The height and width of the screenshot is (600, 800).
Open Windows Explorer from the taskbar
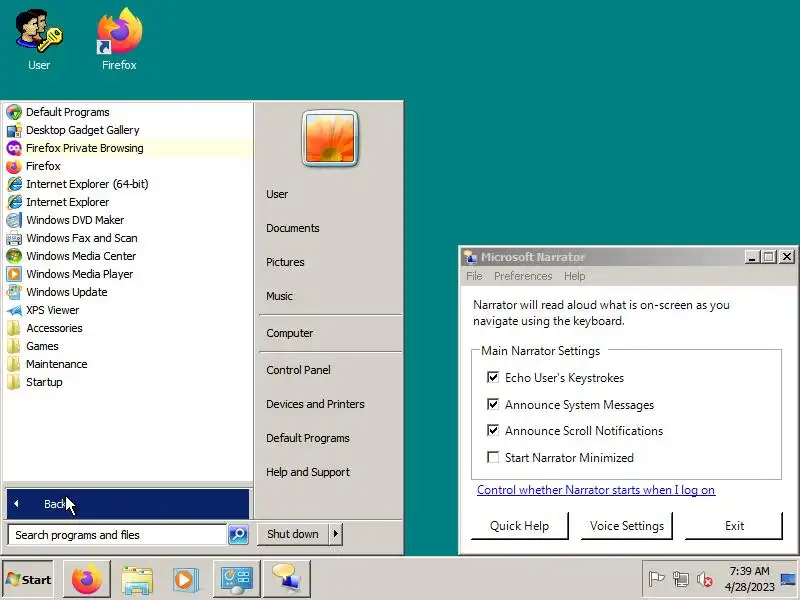click(137, 579)
